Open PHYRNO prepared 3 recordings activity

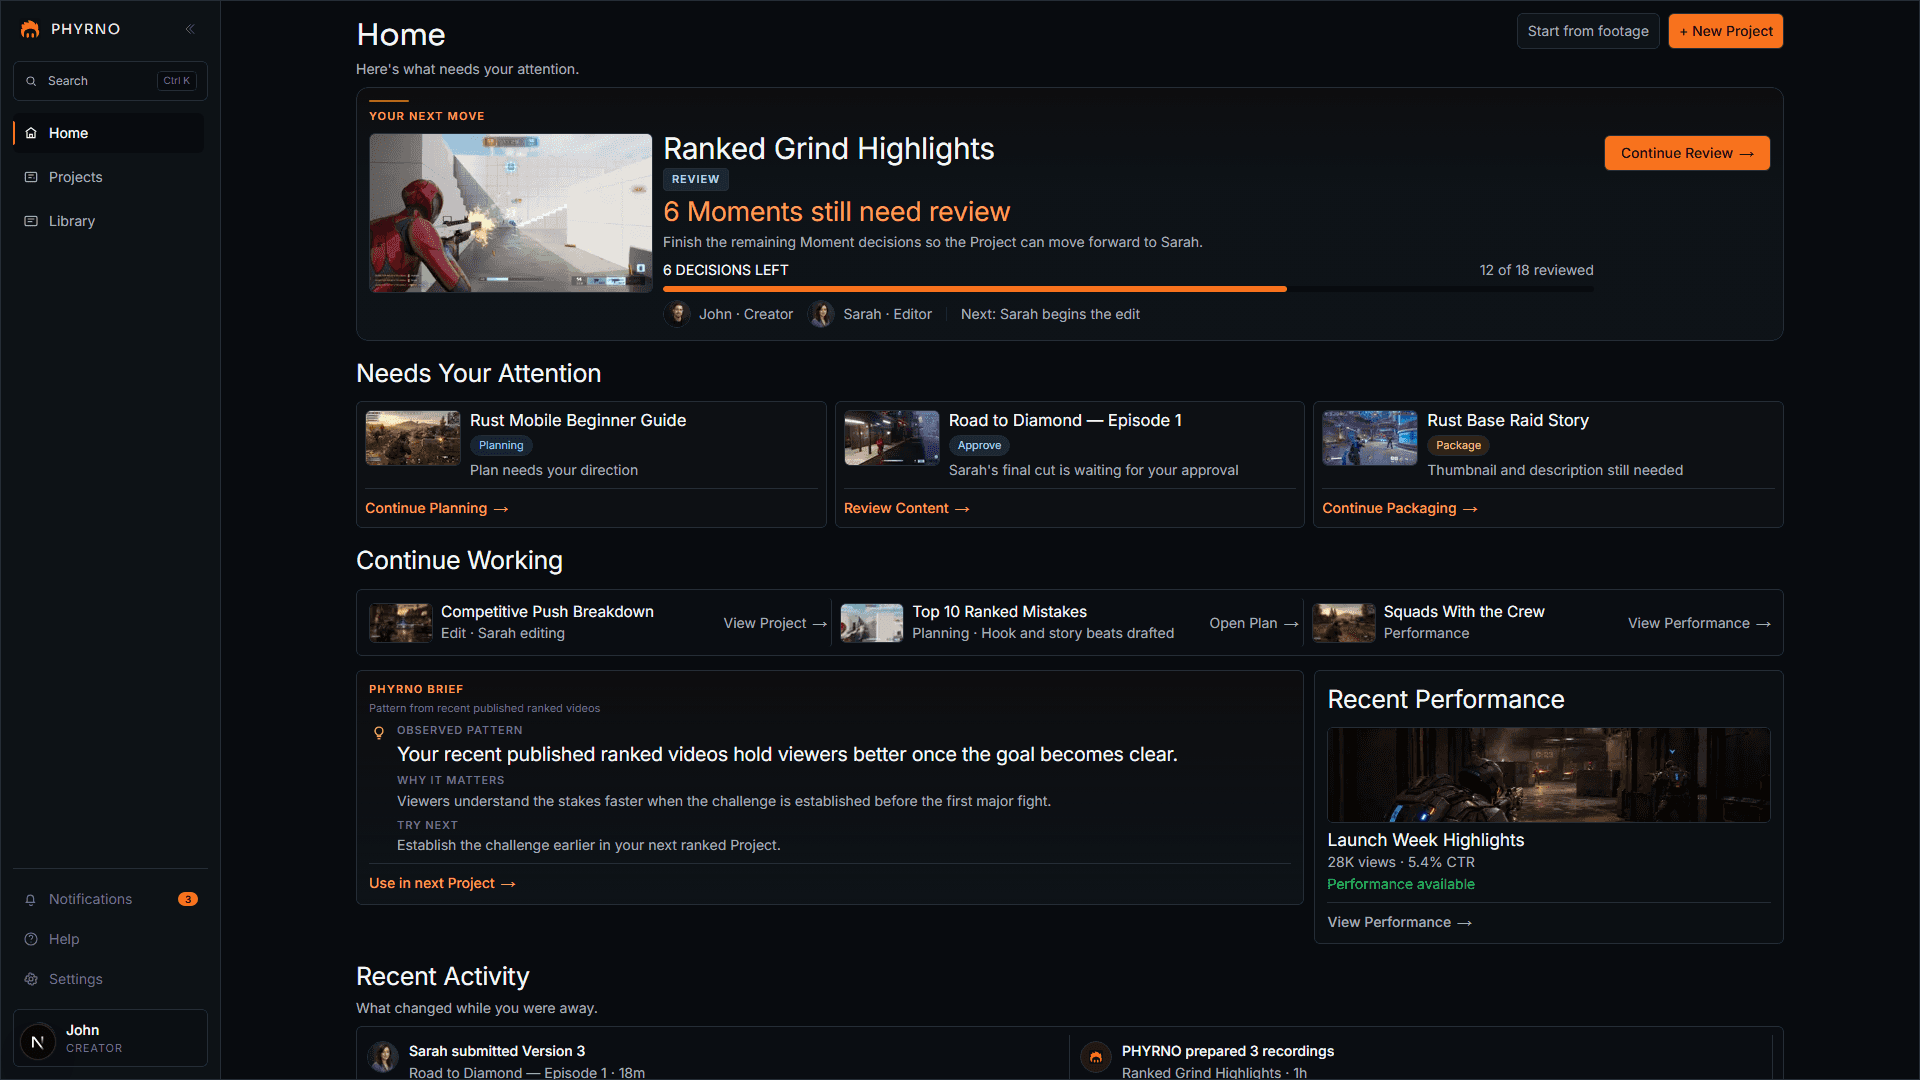pos(1425,1058)
